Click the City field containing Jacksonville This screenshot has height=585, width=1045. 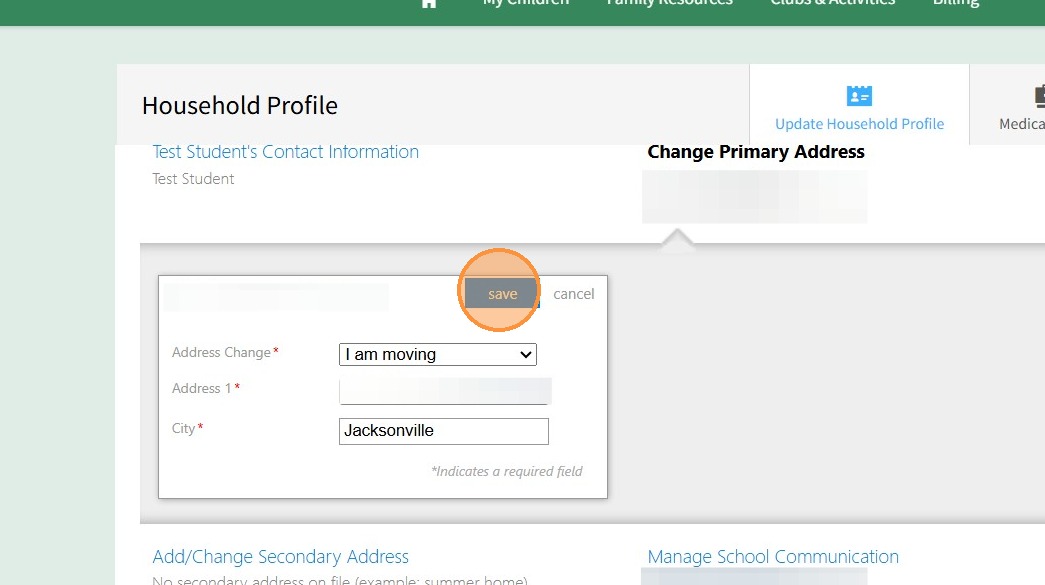coord(444,431)
